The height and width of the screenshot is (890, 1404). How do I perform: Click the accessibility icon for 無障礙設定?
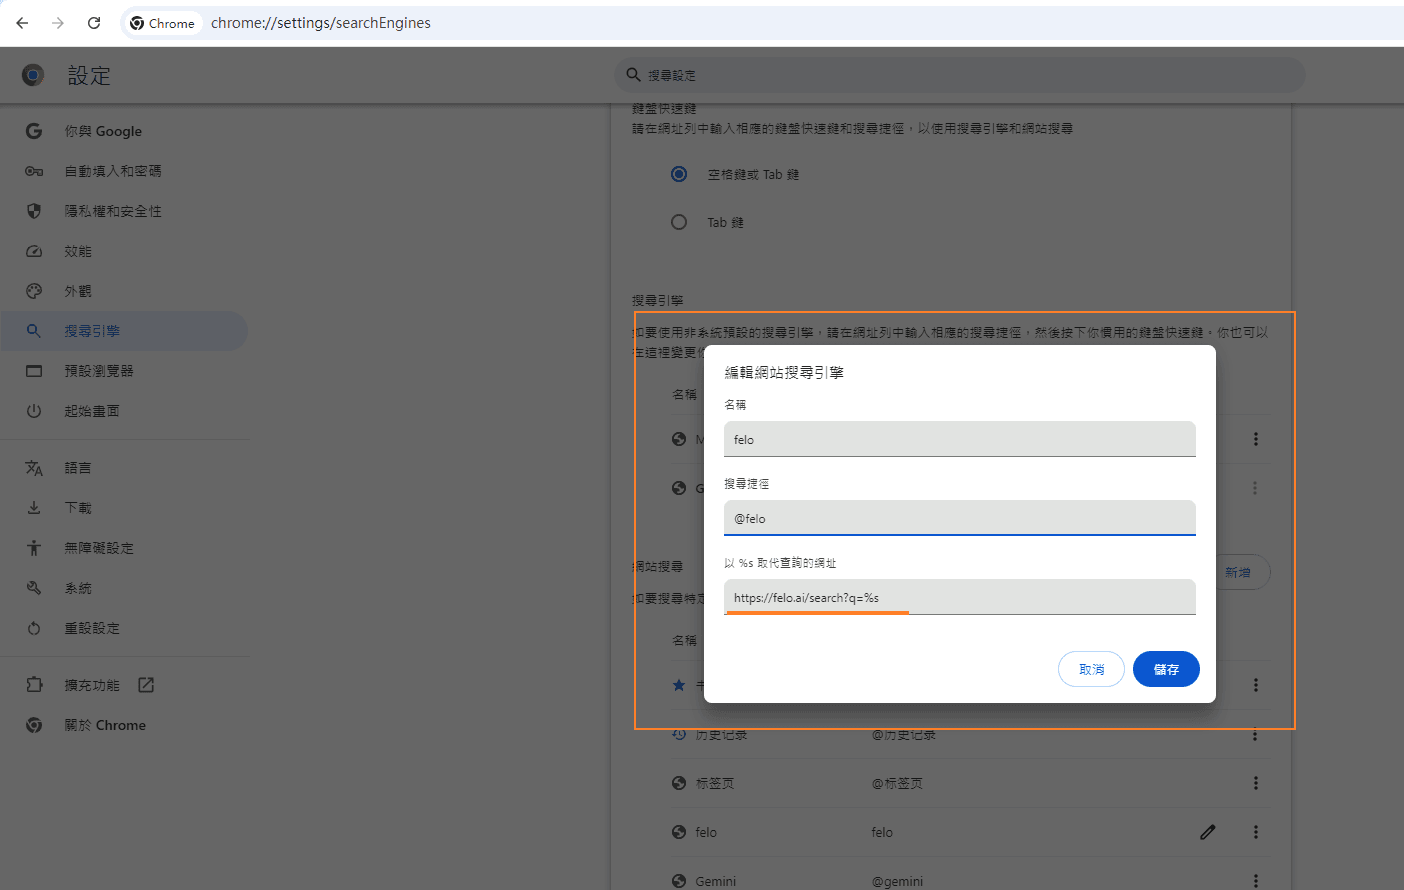point(34,548)
